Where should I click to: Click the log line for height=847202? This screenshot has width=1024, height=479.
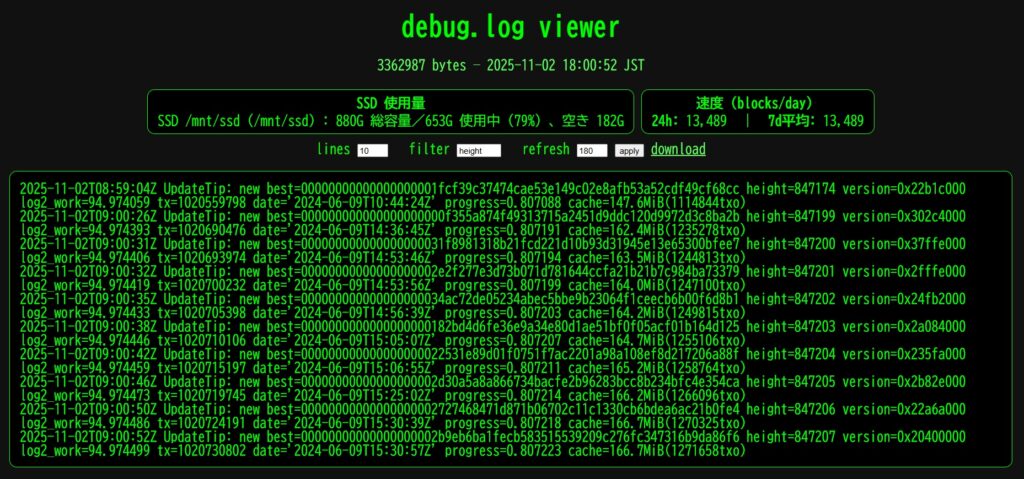click(492, 306)
